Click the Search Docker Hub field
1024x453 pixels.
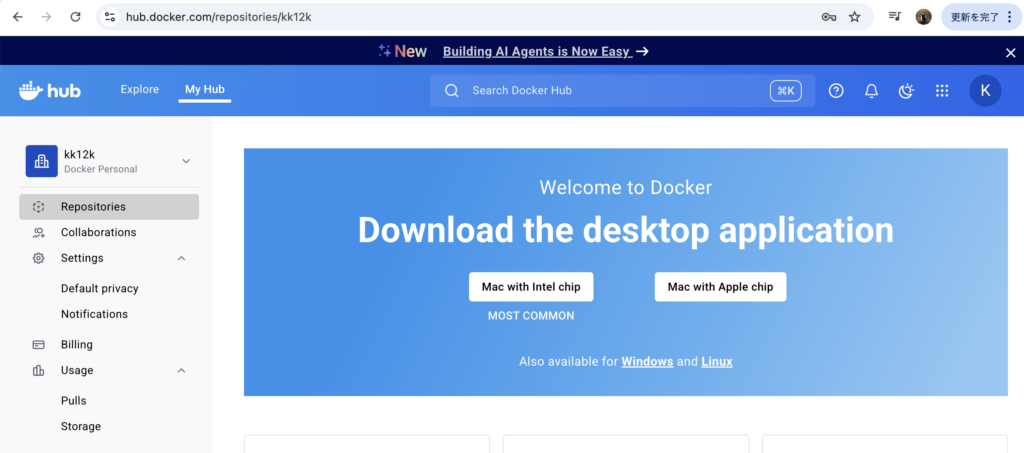tap(622, 91)
